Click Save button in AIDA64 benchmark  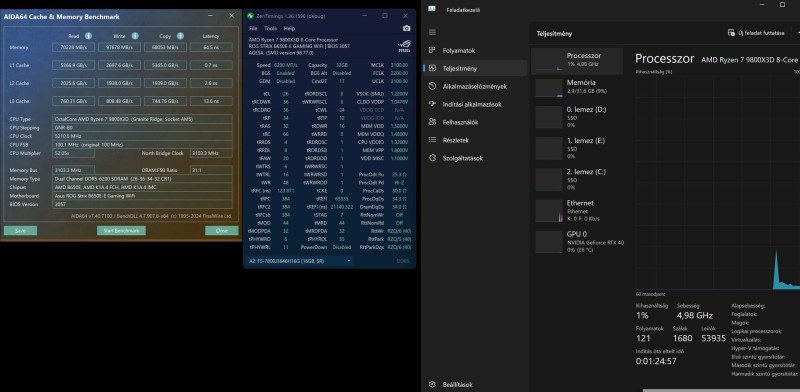click(20, 231)
